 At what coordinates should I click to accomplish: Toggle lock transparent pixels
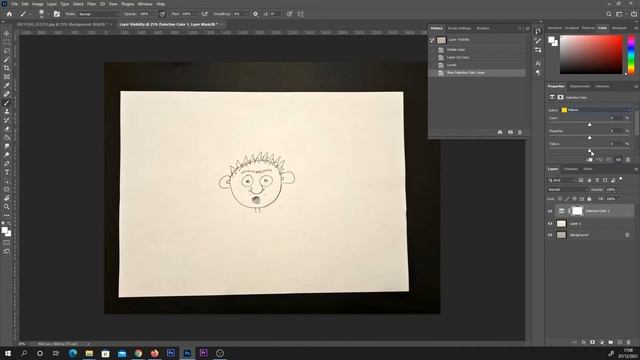point(560,199)
